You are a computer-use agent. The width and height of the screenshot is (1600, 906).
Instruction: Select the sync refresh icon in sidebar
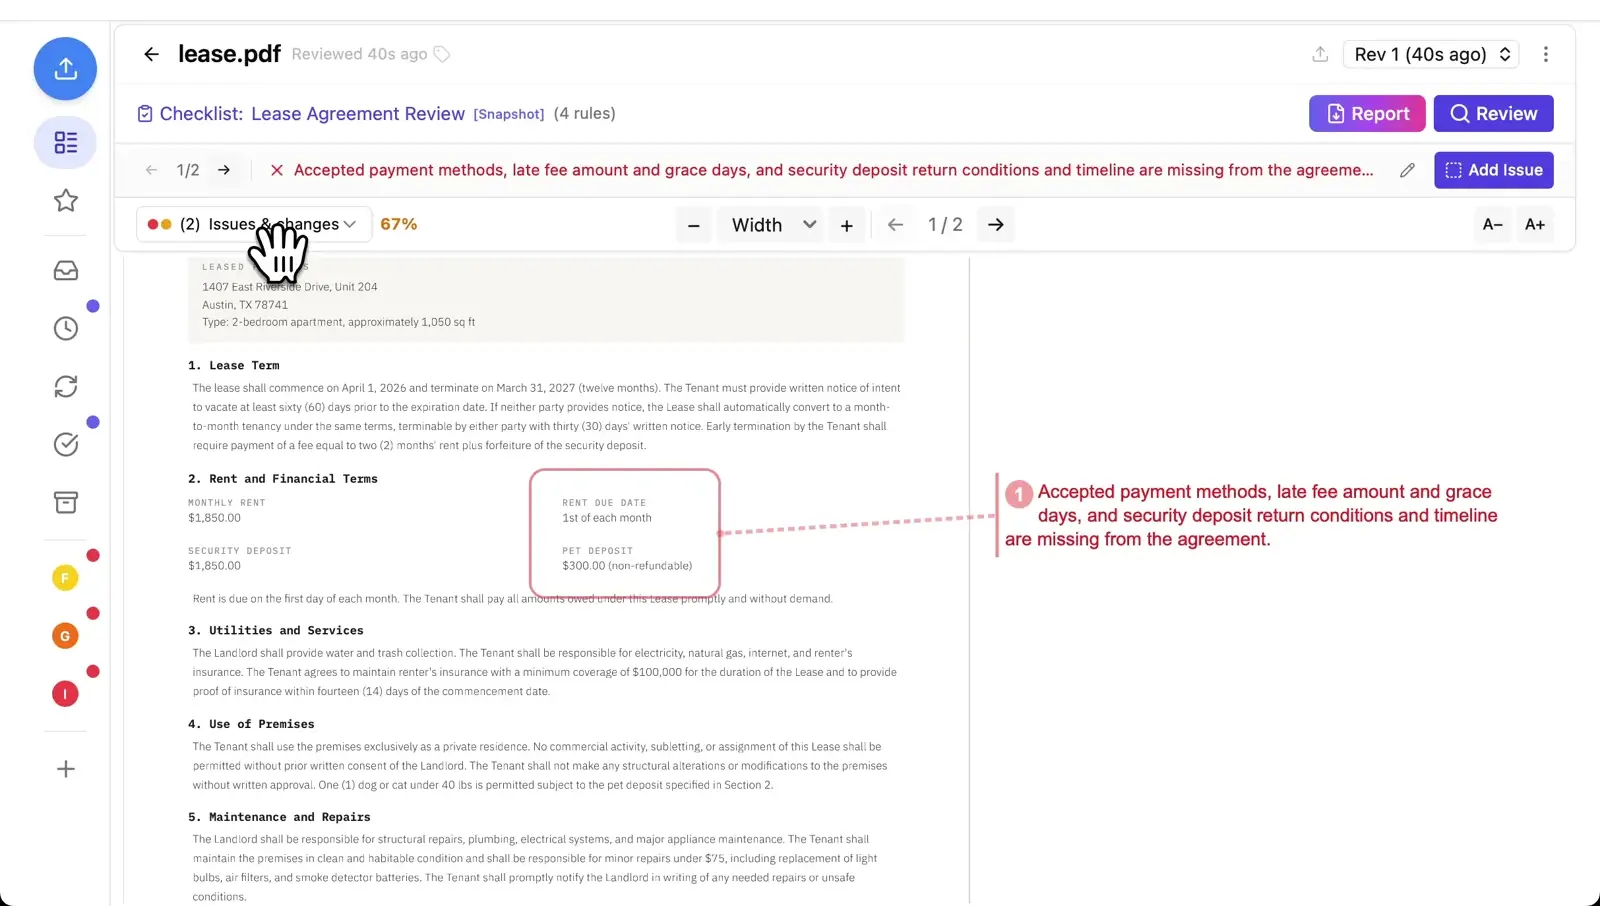pos(66,385)
